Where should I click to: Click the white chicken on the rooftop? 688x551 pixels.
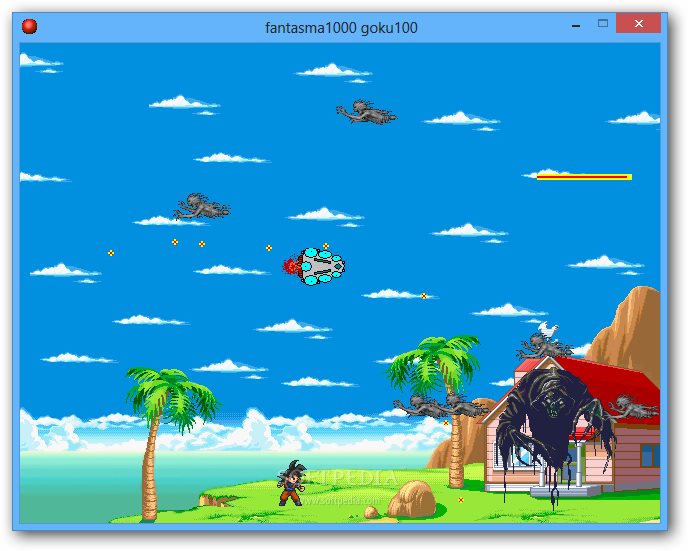(548, 330)
